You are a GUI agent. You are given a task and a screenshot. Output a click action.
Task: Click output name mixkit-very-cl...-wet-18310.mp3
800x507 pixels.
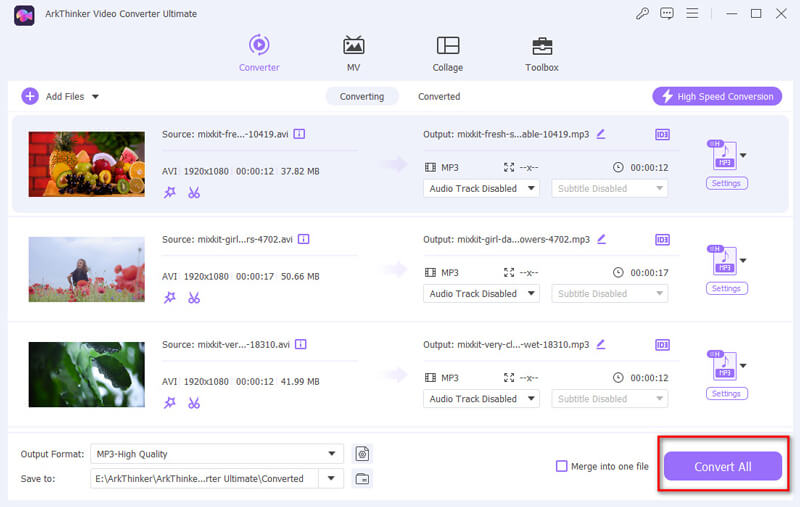pyautogui.click(x=523, y=344)
